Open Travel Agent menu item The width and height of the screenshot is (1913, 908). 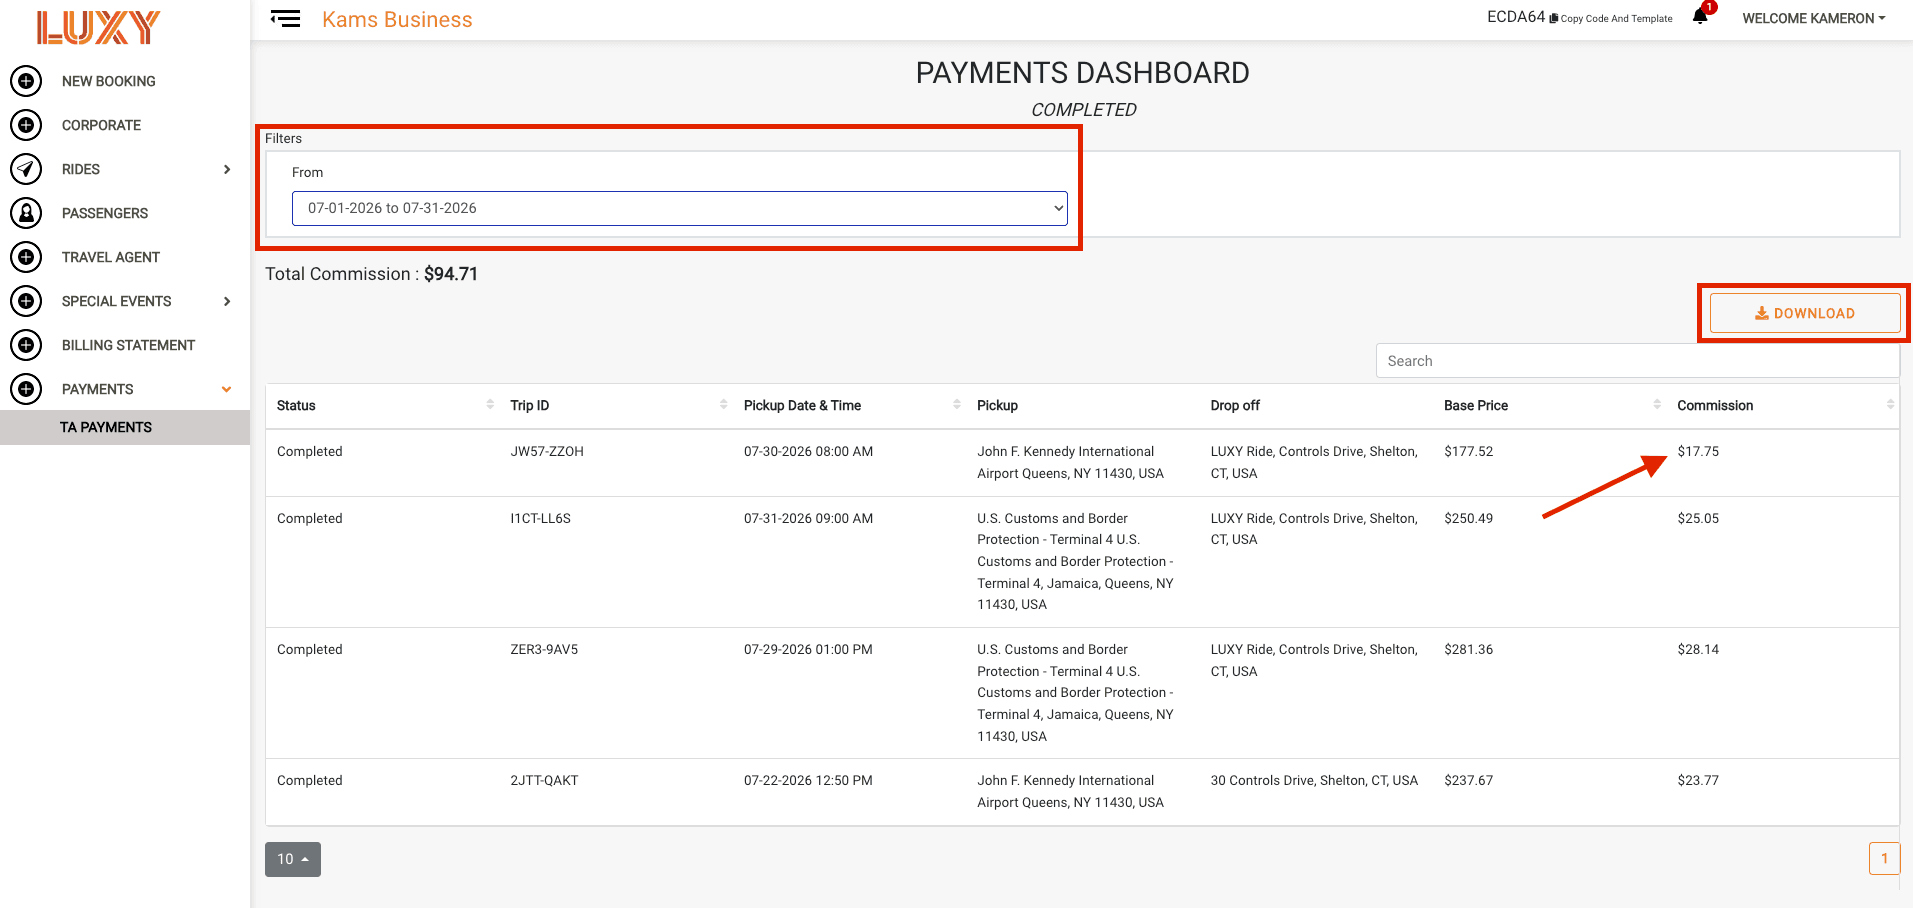[x=111, y=257]
